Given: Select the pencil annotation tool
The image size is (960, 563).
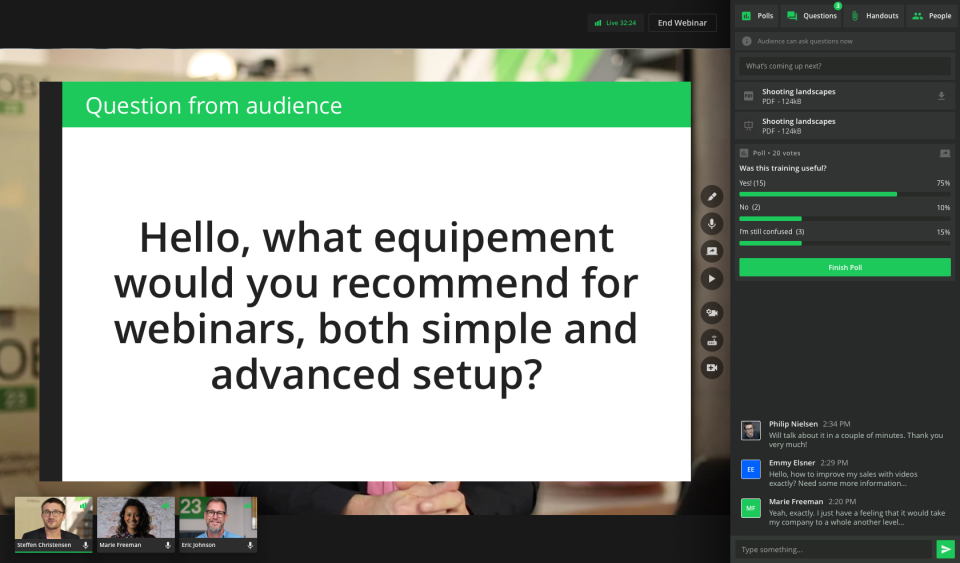Looking at the screenshot, I should [711, 196].
